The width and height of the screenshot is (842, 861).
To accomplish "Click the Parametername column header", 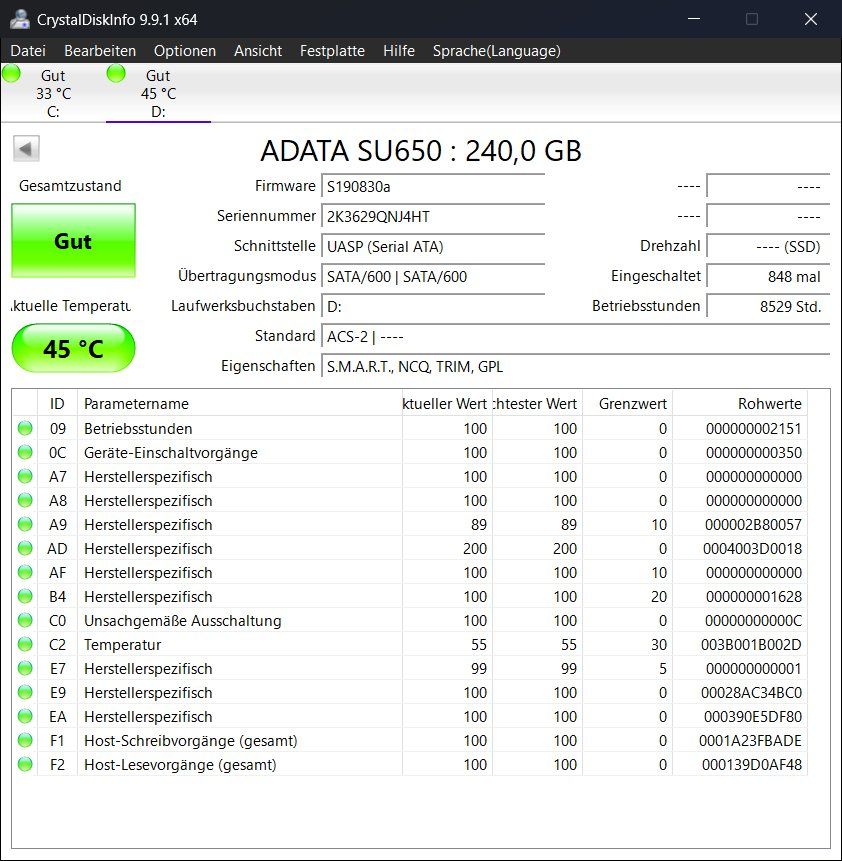I will point(239,404).
